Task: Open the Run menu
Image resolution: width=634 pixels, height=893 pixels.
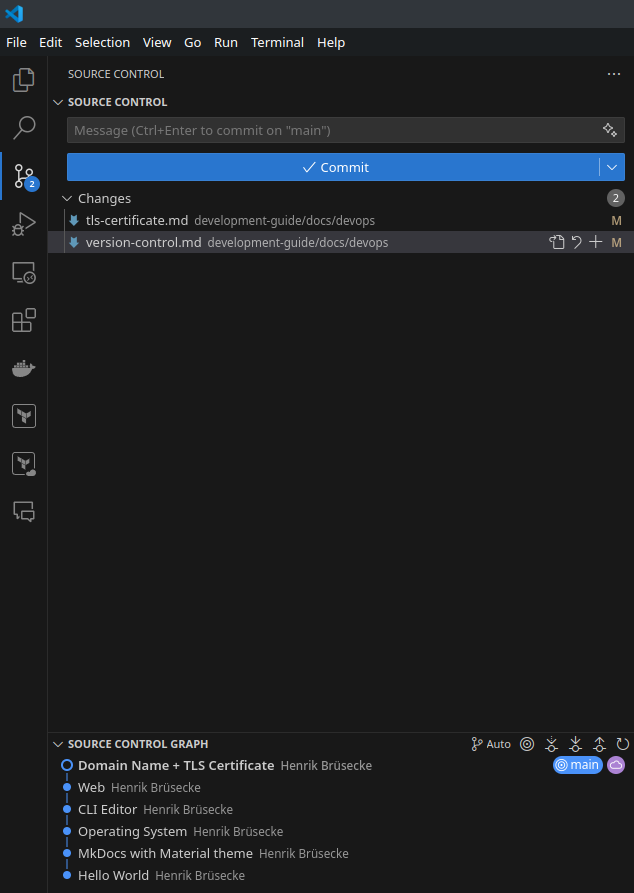Action: tap(226, 43)
